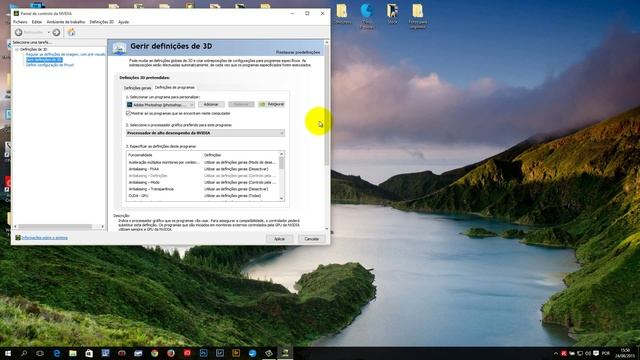The width and height of the screenshot is (640, 360).
Task: Select the Antialiasing - FXAA row
Action: (x=203, y=169)
